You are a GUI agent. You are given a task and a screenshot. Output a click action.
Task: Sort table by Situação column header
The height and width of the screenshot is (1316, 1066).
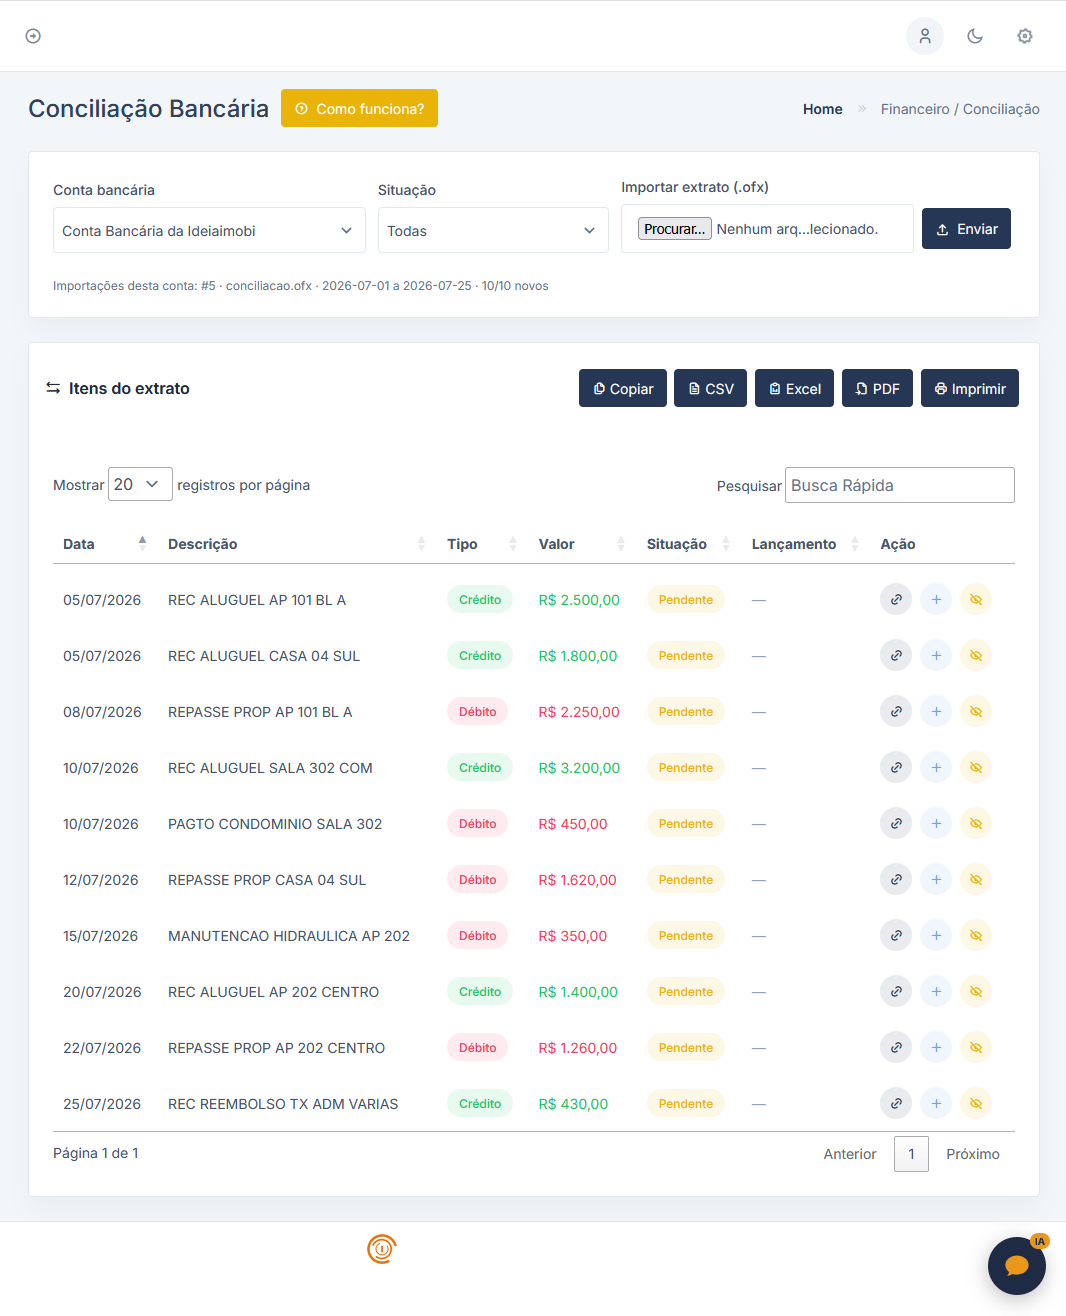(x=689, y=544)
